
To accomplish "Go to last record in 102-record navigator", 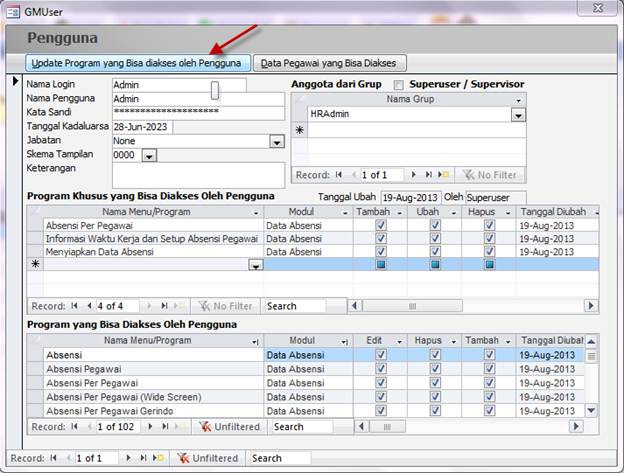I will click(165, 426).
